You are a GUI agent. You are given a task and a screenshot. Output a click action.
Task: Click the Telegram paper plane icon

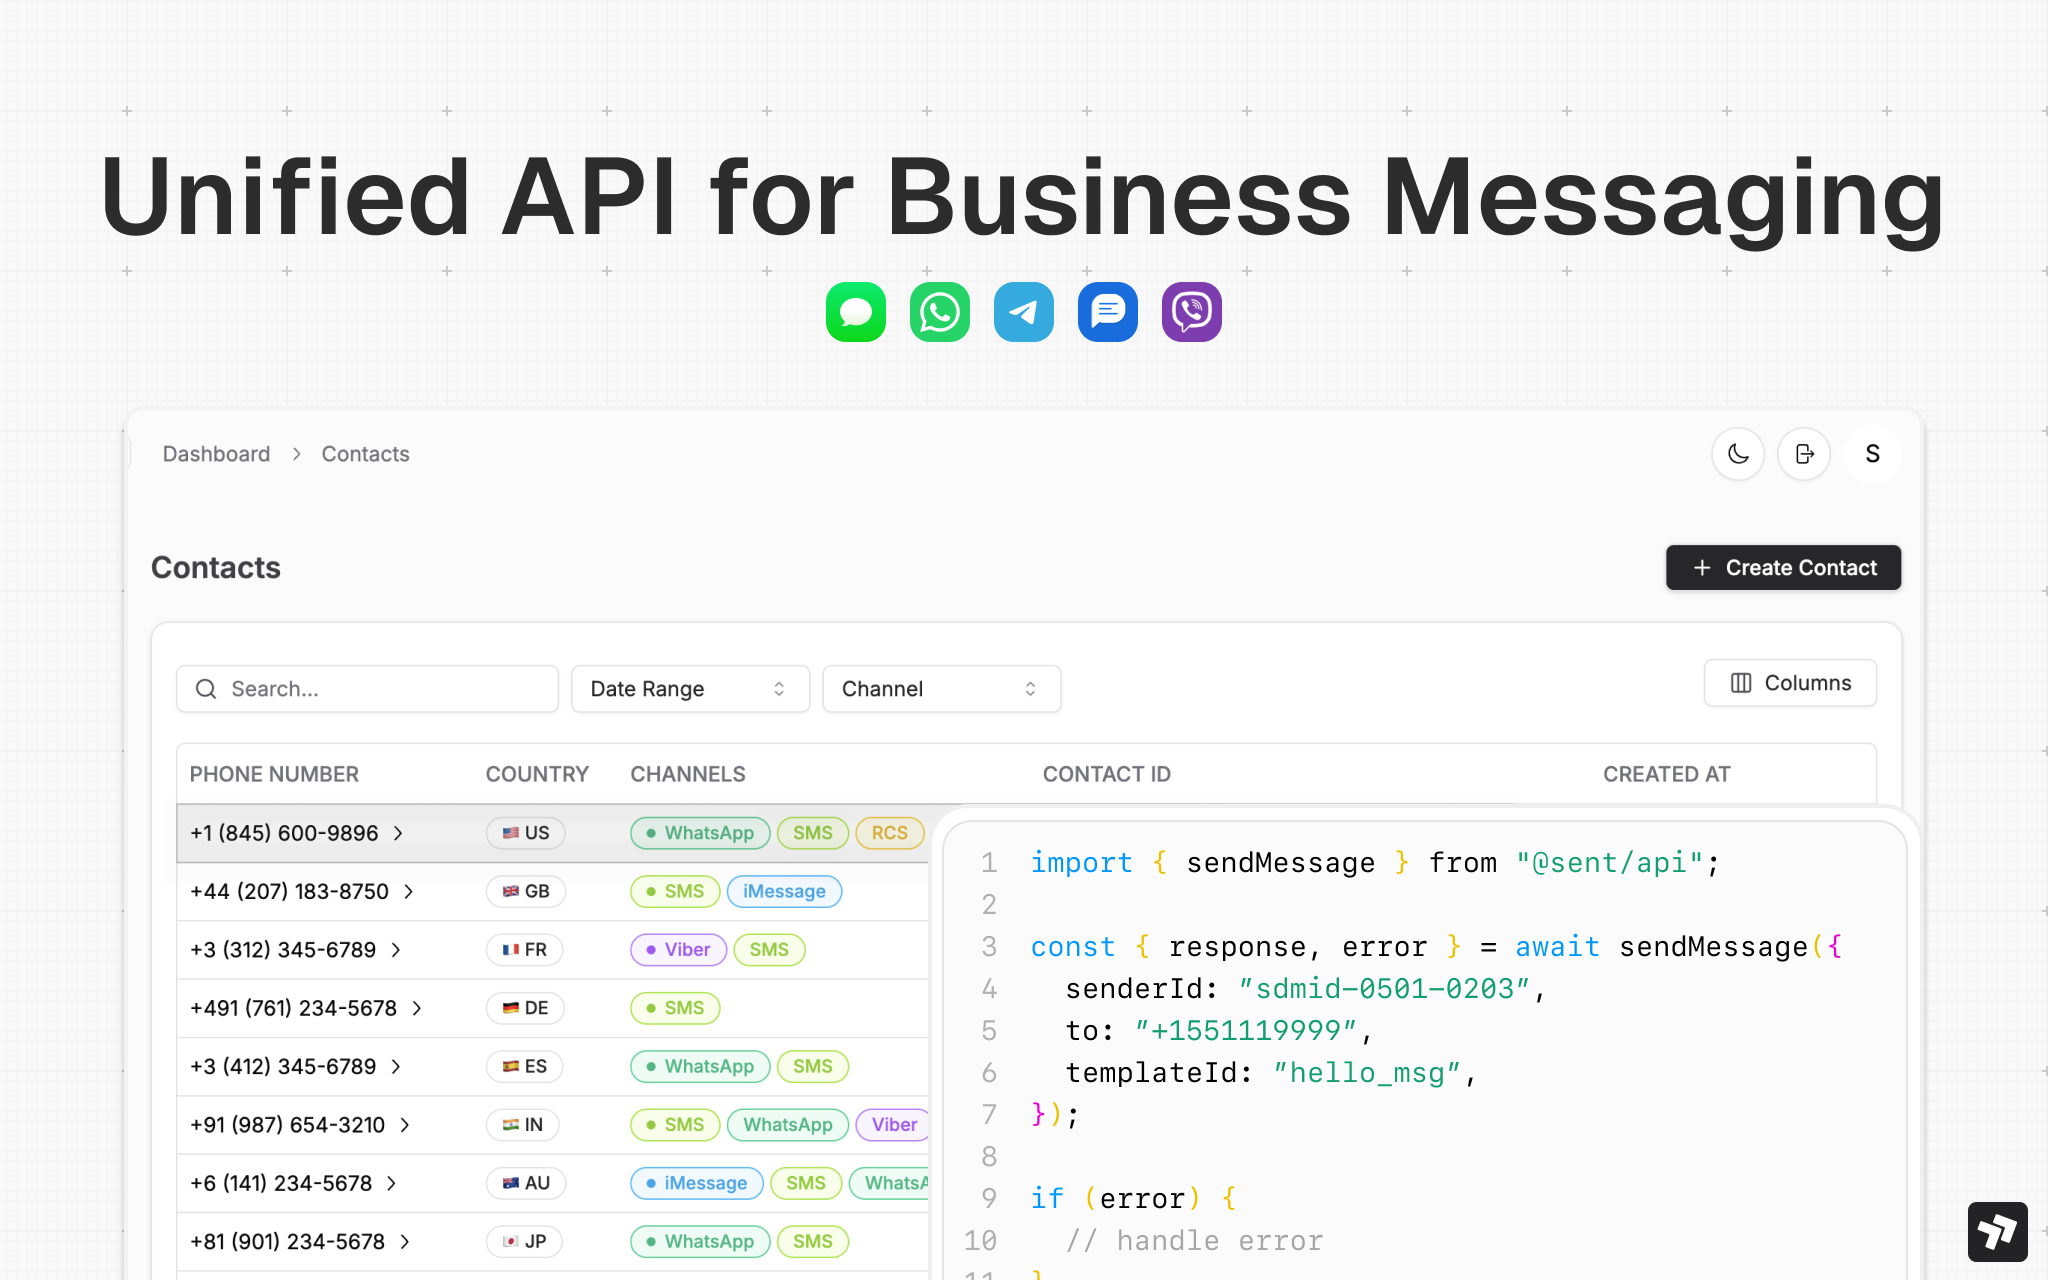pos(1023,312)
